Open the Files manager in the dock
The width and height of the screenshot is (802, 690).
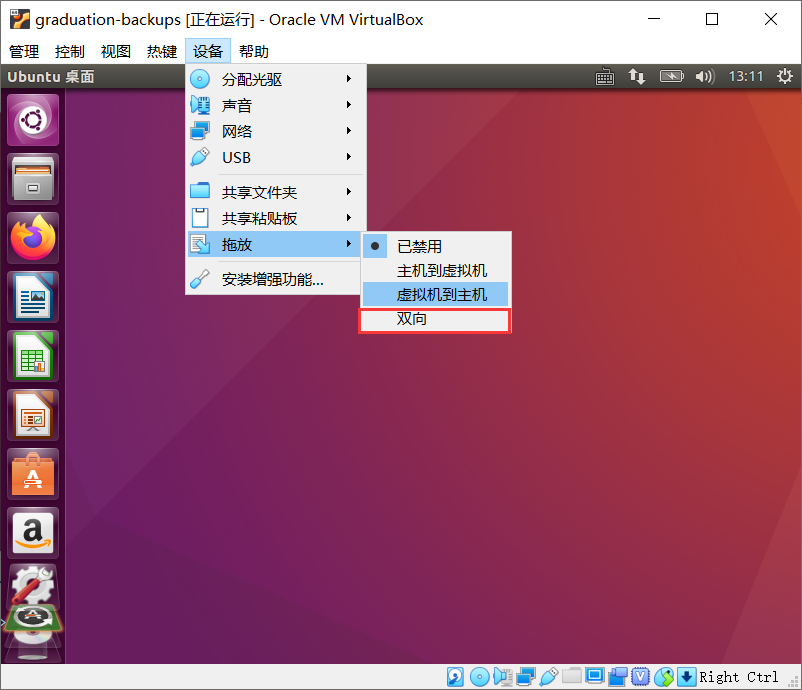coord(33,179)
